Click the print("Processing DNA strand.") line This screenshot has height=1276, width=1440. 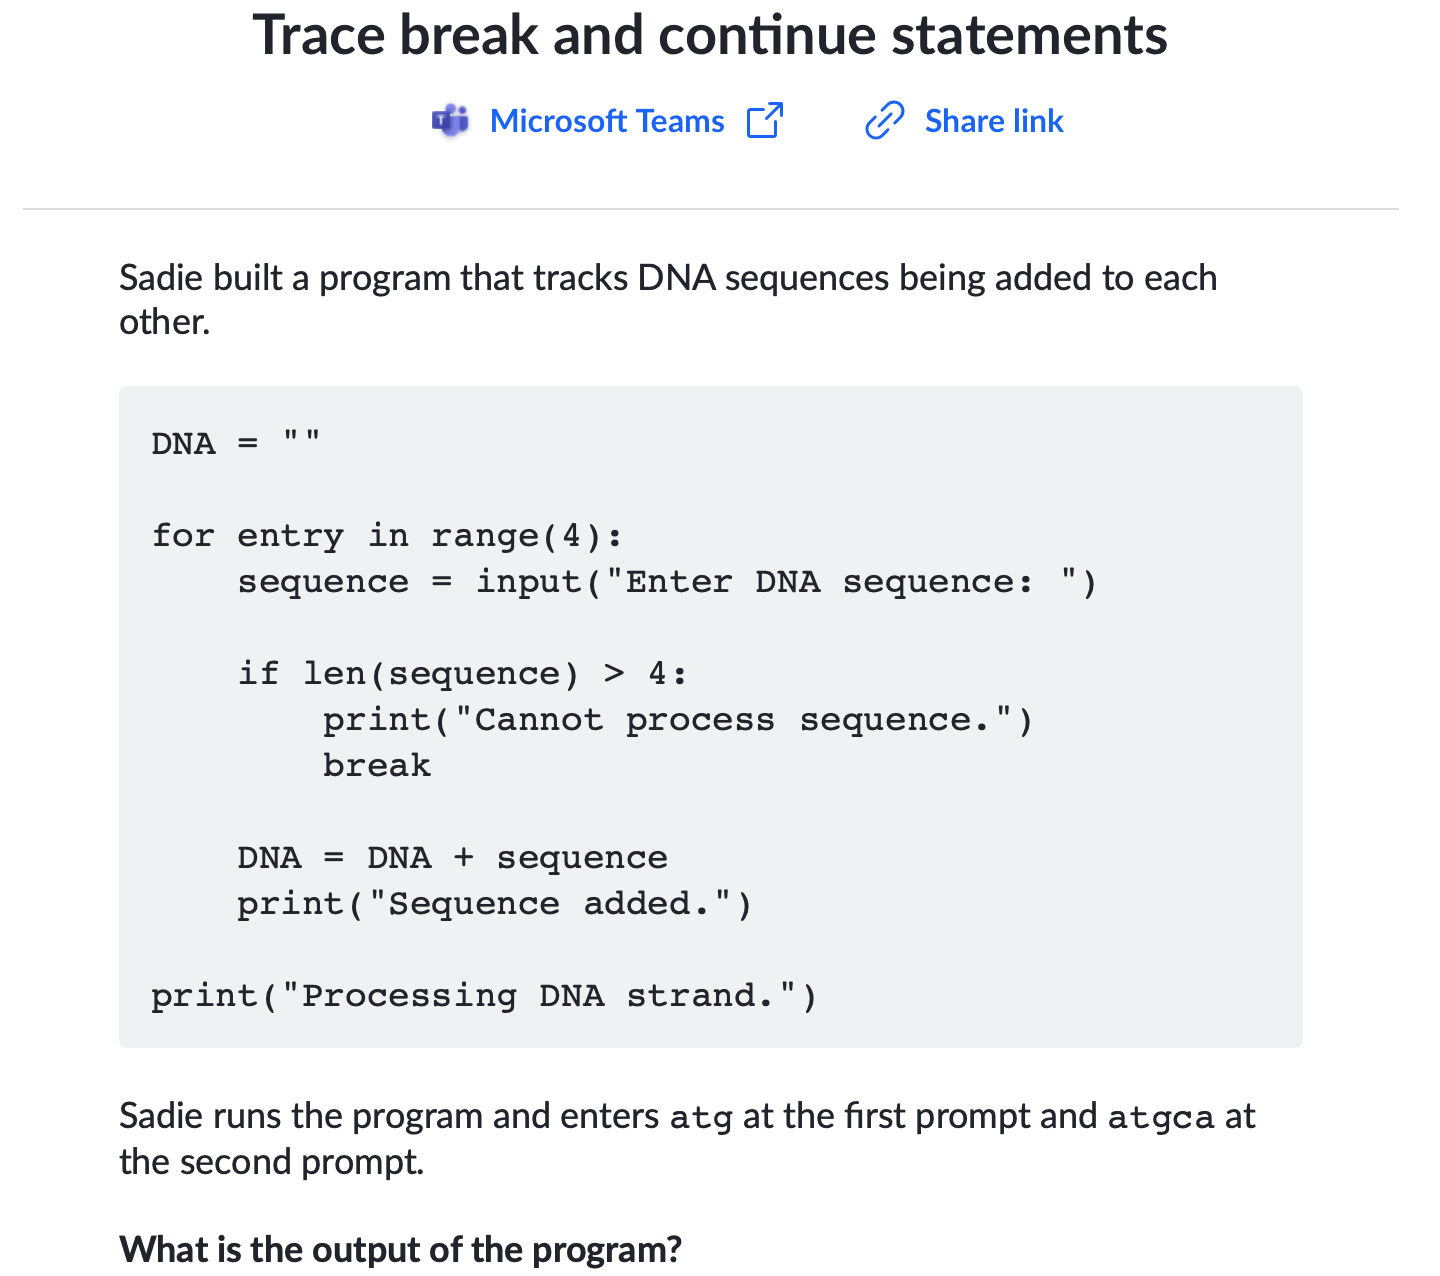484,996
